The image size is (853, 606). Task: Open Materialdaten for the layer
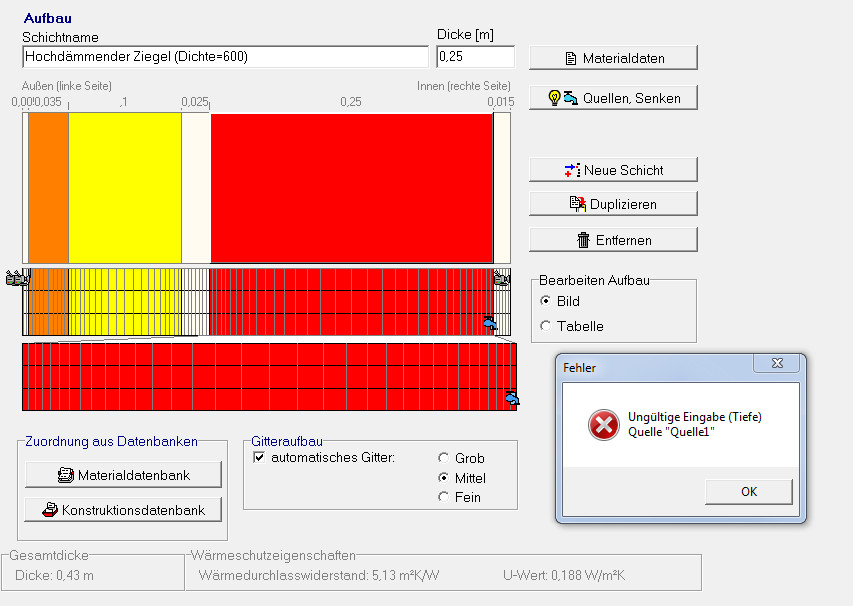pos(613,58)
